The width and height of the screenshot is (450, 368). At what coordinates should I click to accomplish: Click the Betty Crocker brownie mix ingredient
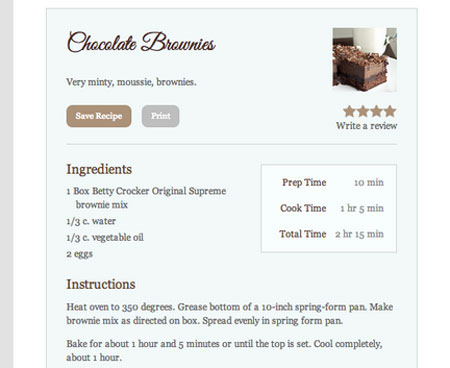146,198
